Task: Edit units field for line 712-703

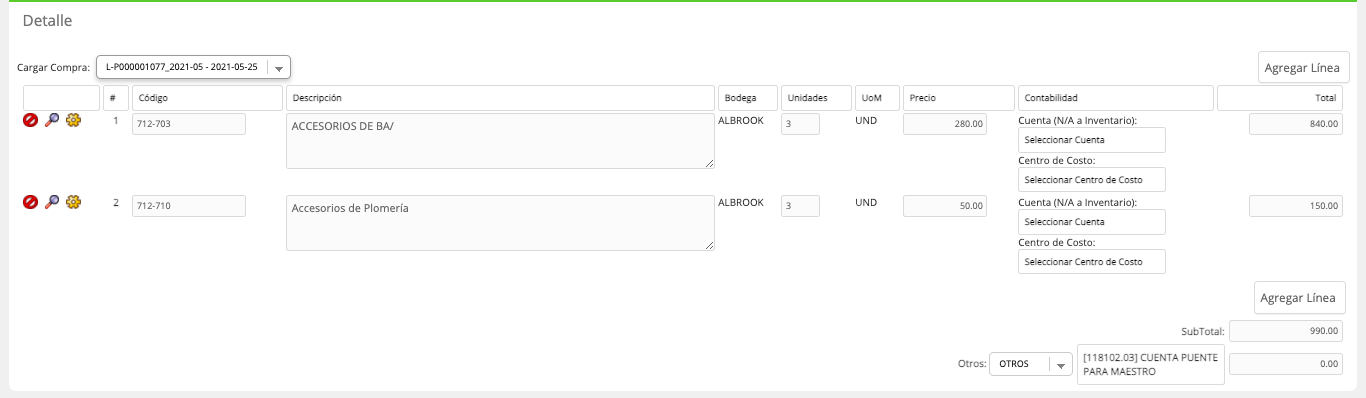Action: point(800,124)
